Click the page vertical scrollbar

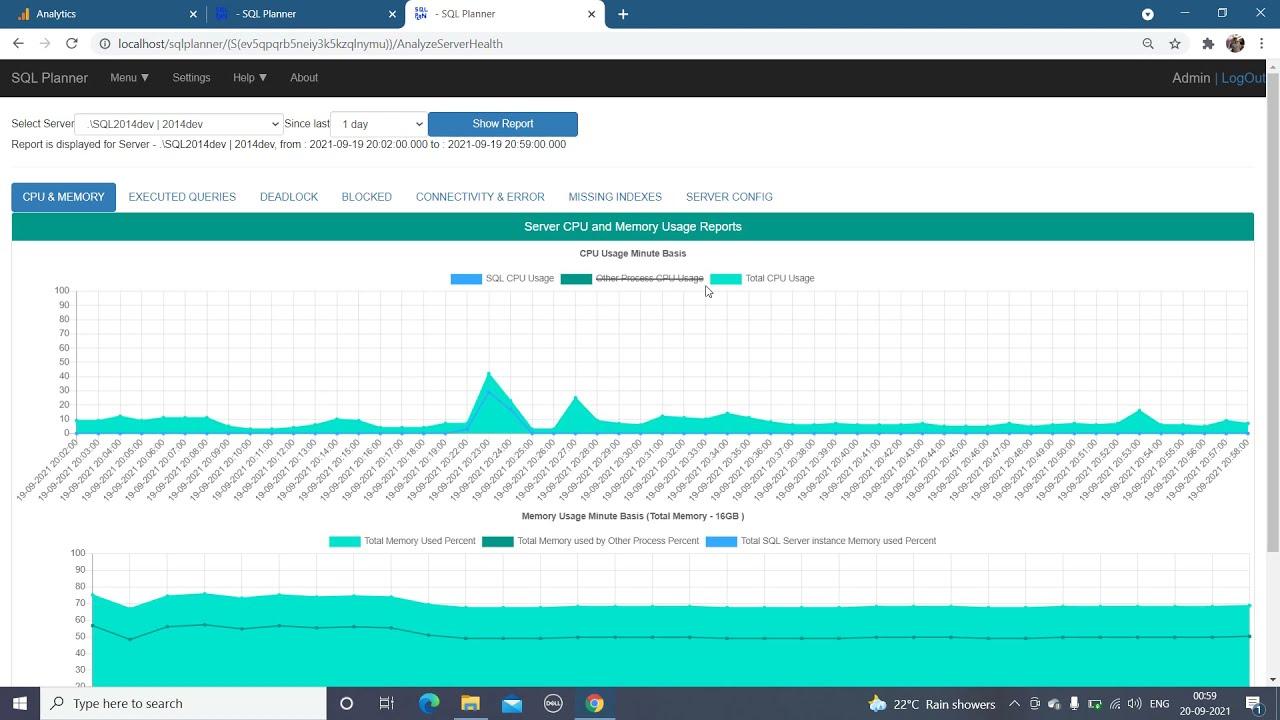point(1272,310)
